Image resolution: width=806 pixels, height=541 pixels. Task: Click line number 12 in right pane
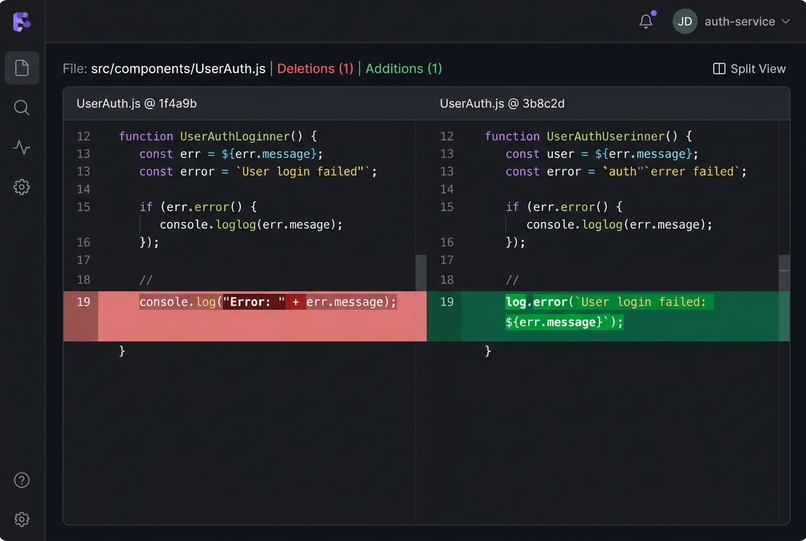click(447, 136)
